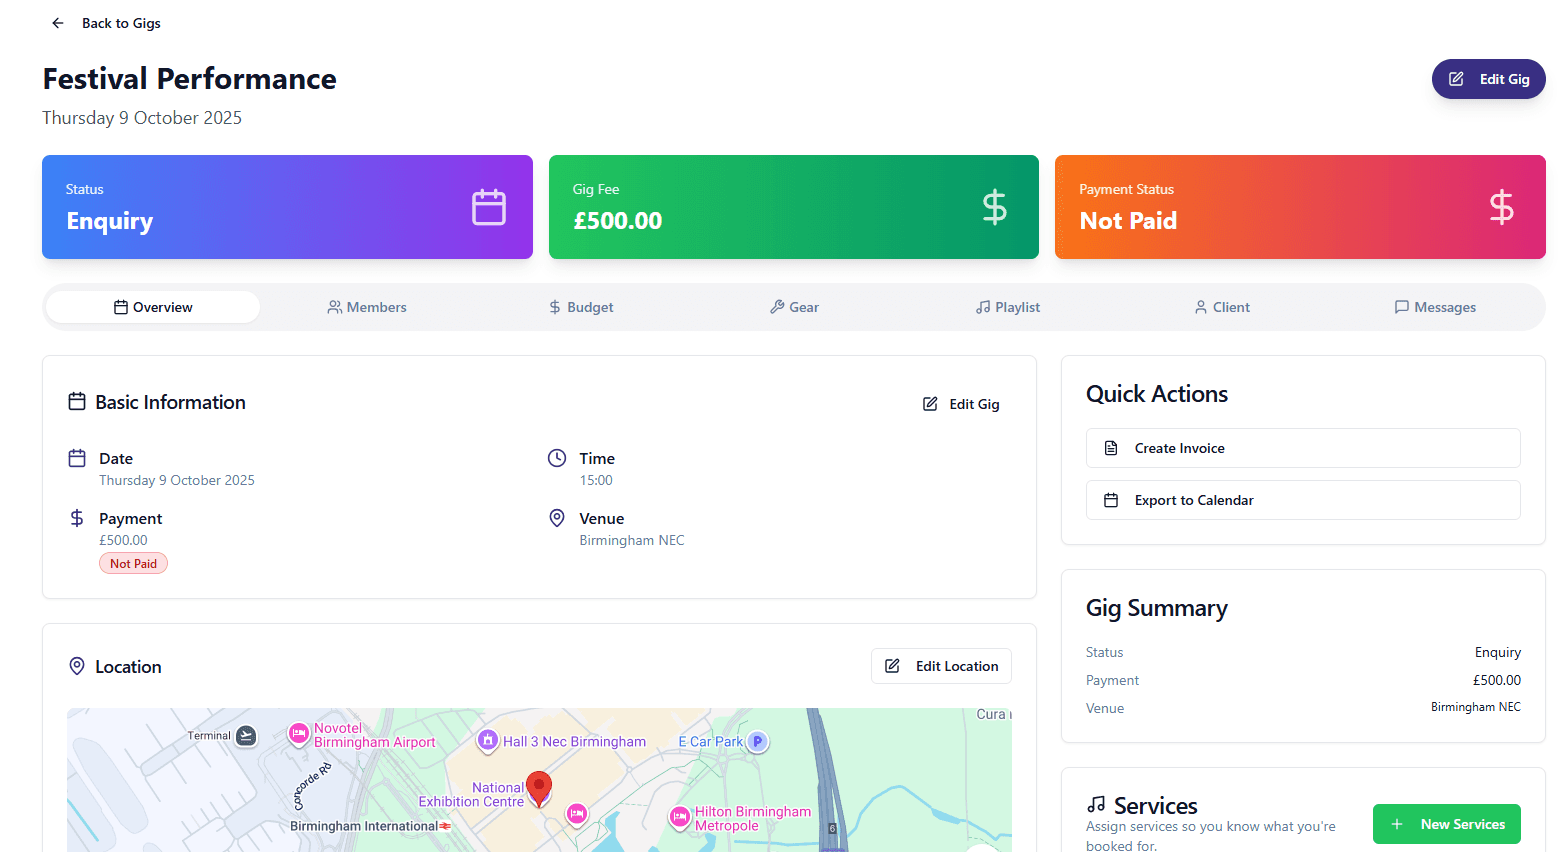Click the dollar icon in Gig Fee card

click(994, 207)
